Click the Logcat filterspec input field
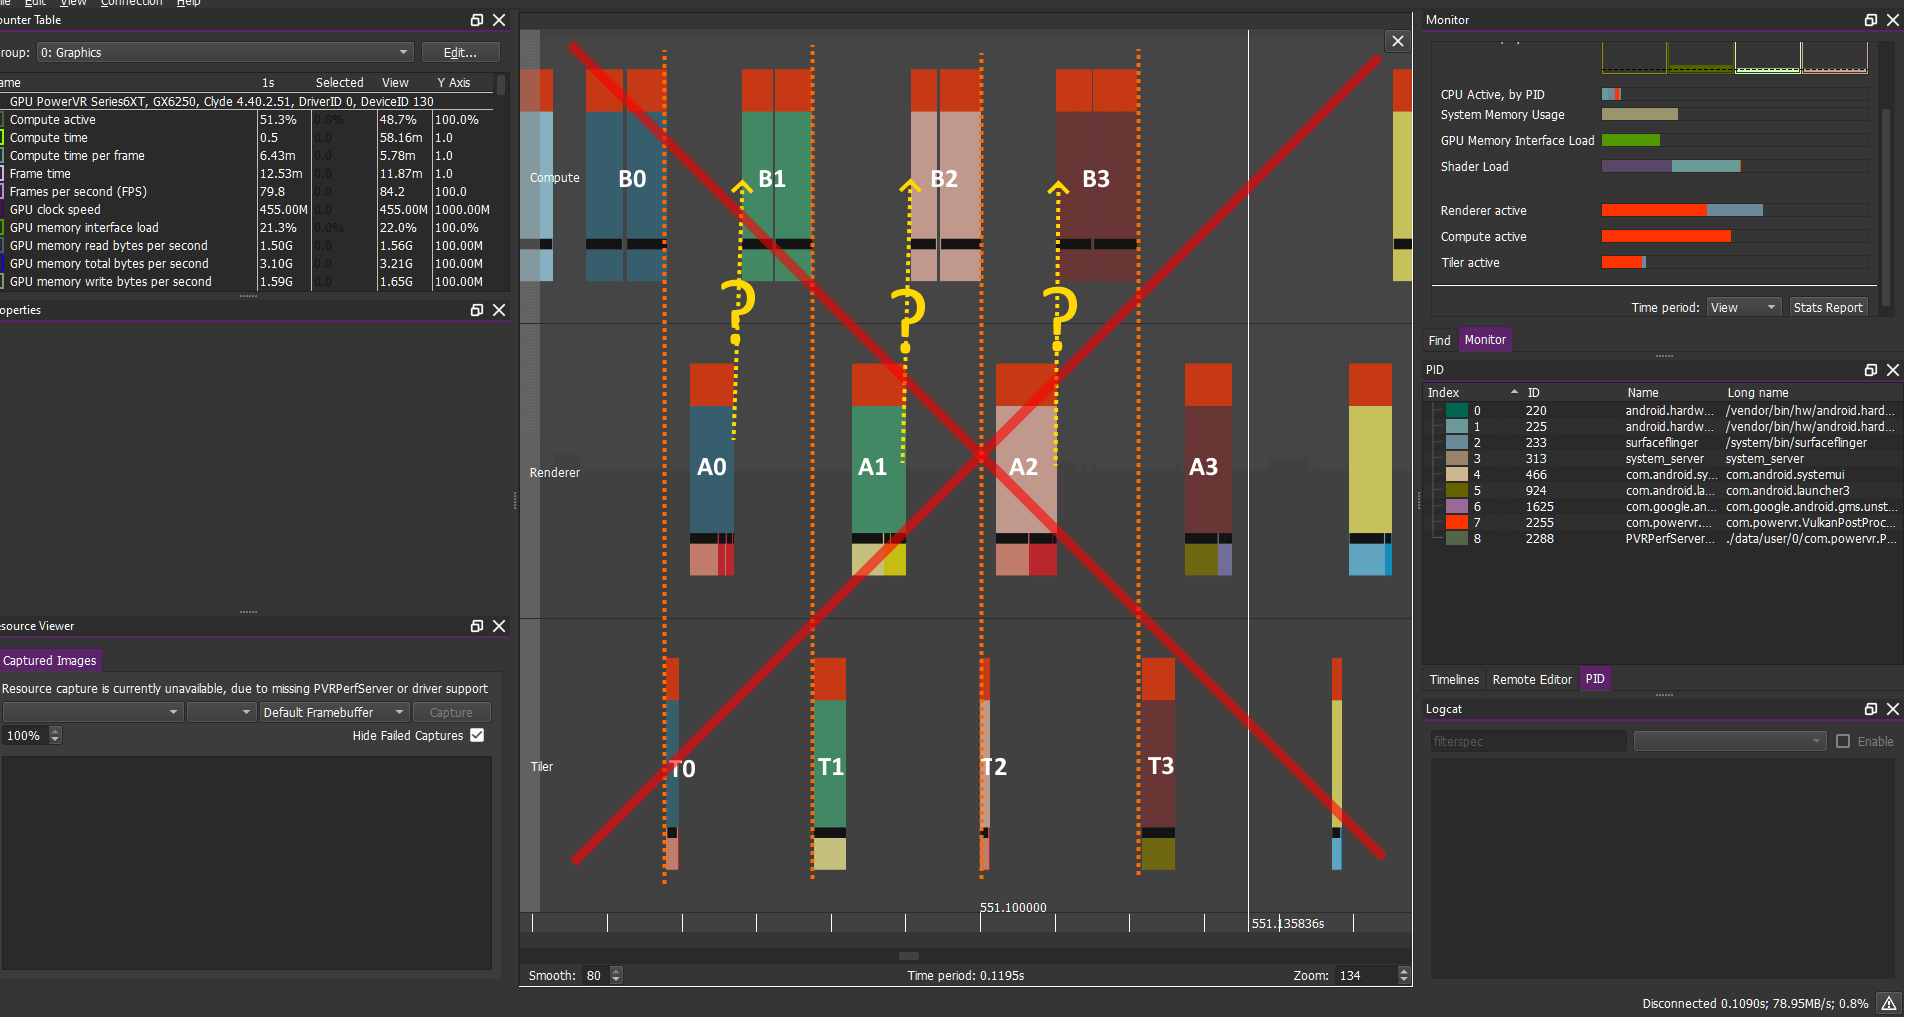The image size is (1920, 1027). [x=1528, y=741]
